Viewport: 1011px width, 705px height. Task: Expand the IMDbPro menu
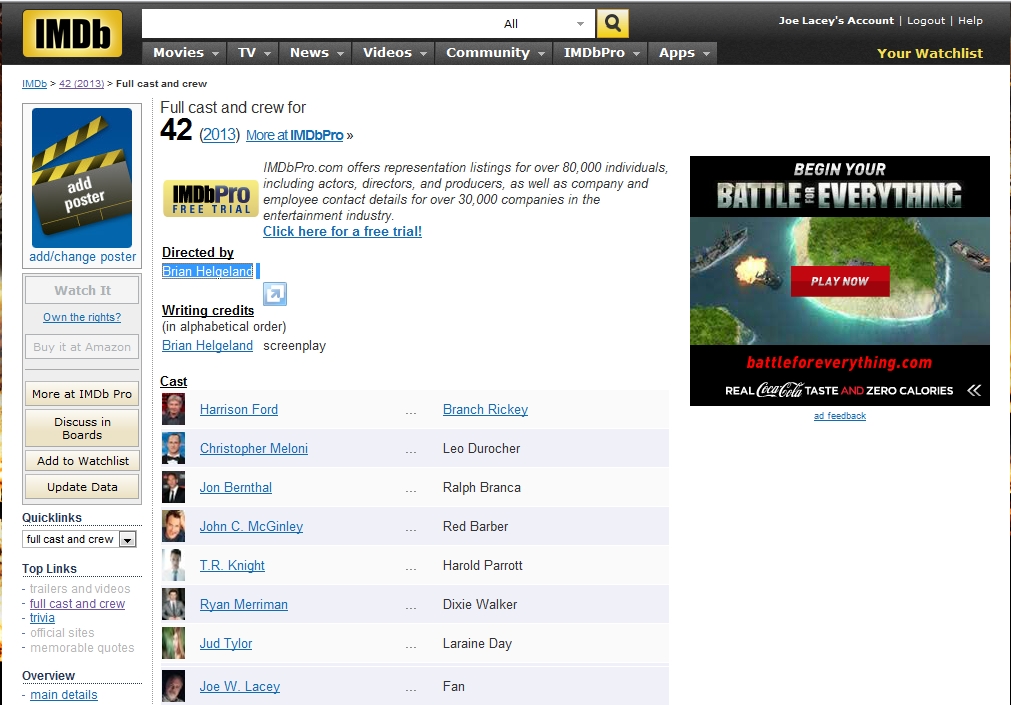601,53
